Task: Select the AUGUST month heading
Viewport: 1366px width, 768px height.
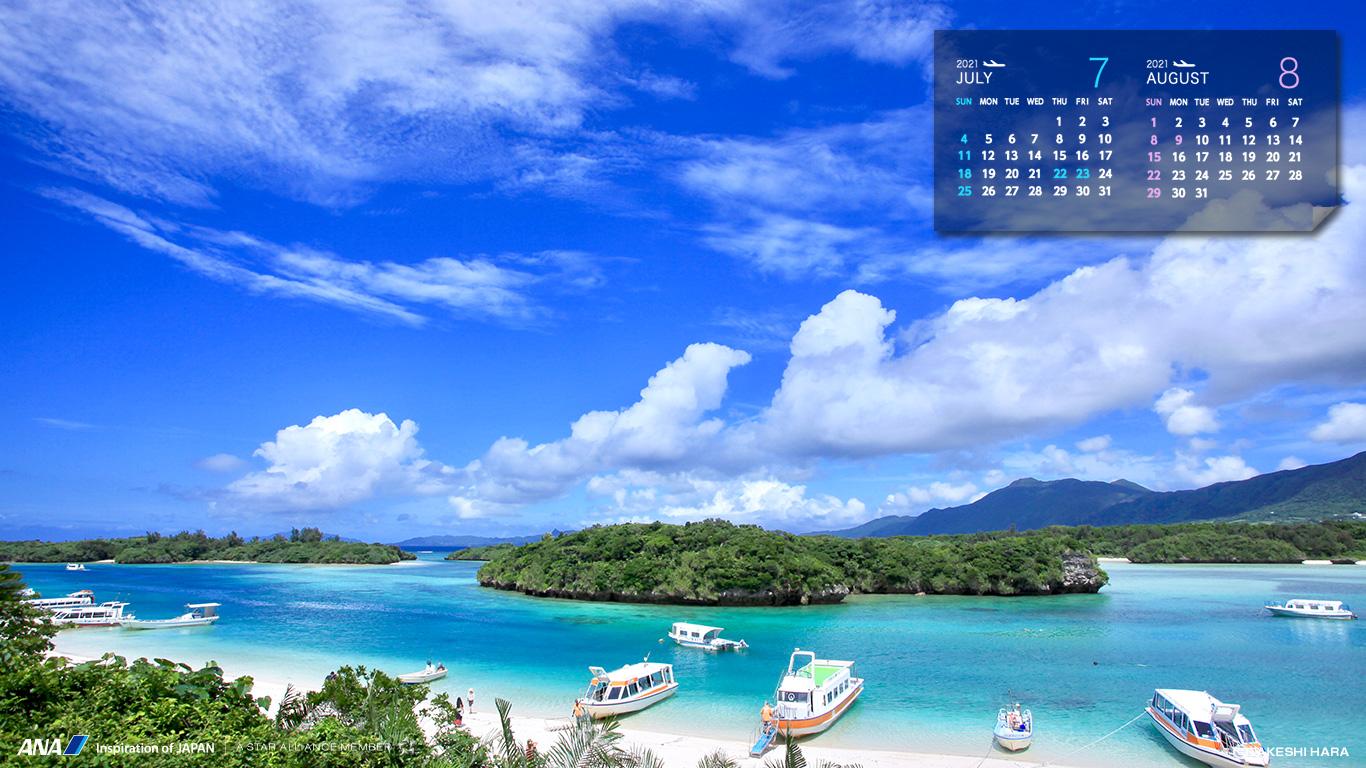Action: click(1177, 78)
